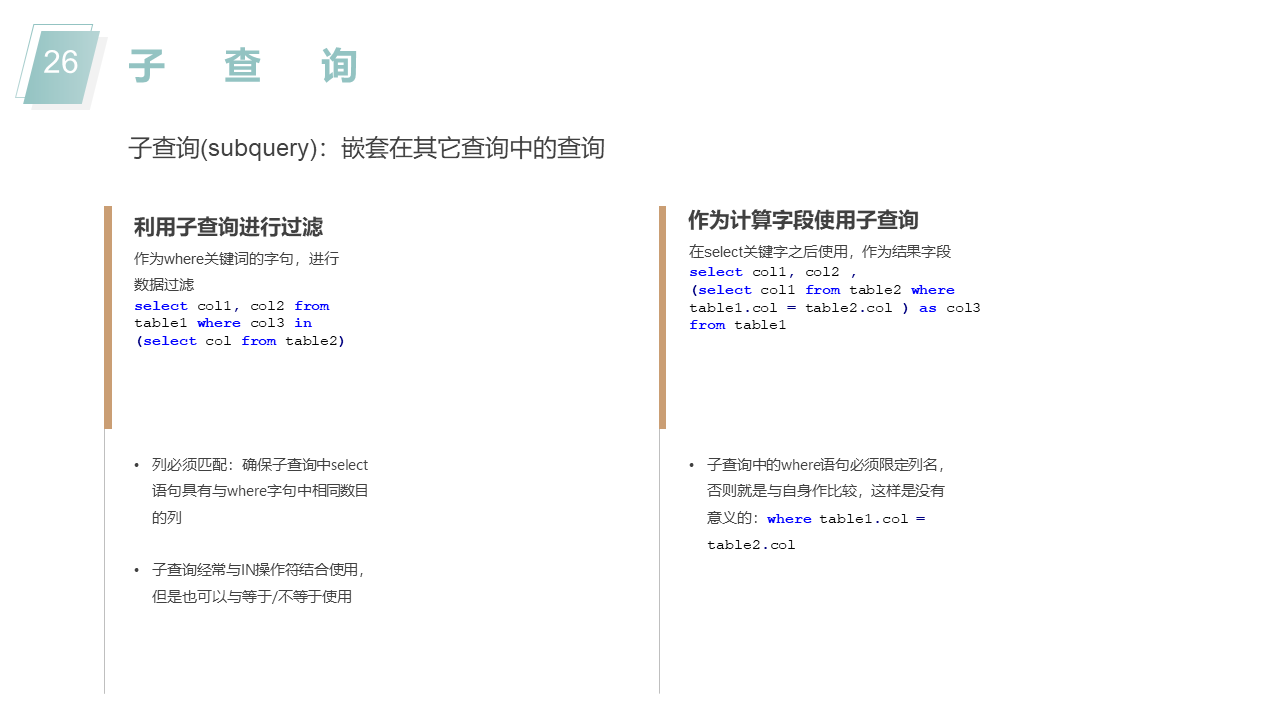Viewport: 1280px width, 720px height.
Task: Click heading 作为计算字段使用子查询
Action: click(803, 220)
